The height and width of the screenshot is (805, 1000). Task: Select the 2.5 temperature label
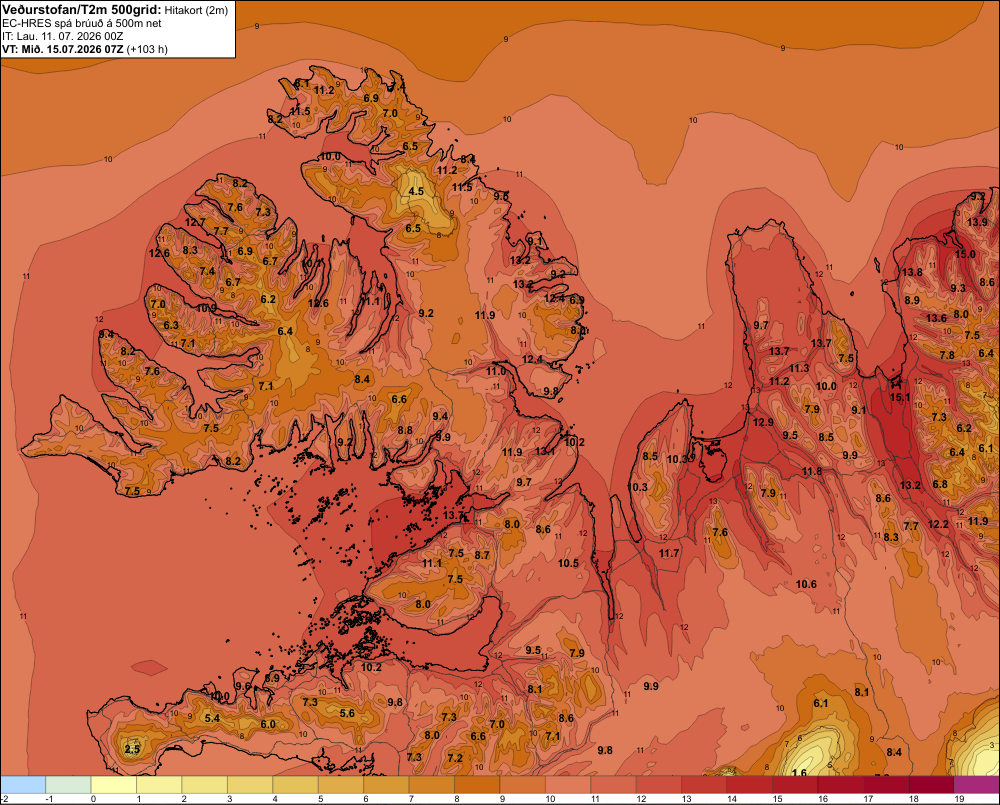tap(132, 749)
